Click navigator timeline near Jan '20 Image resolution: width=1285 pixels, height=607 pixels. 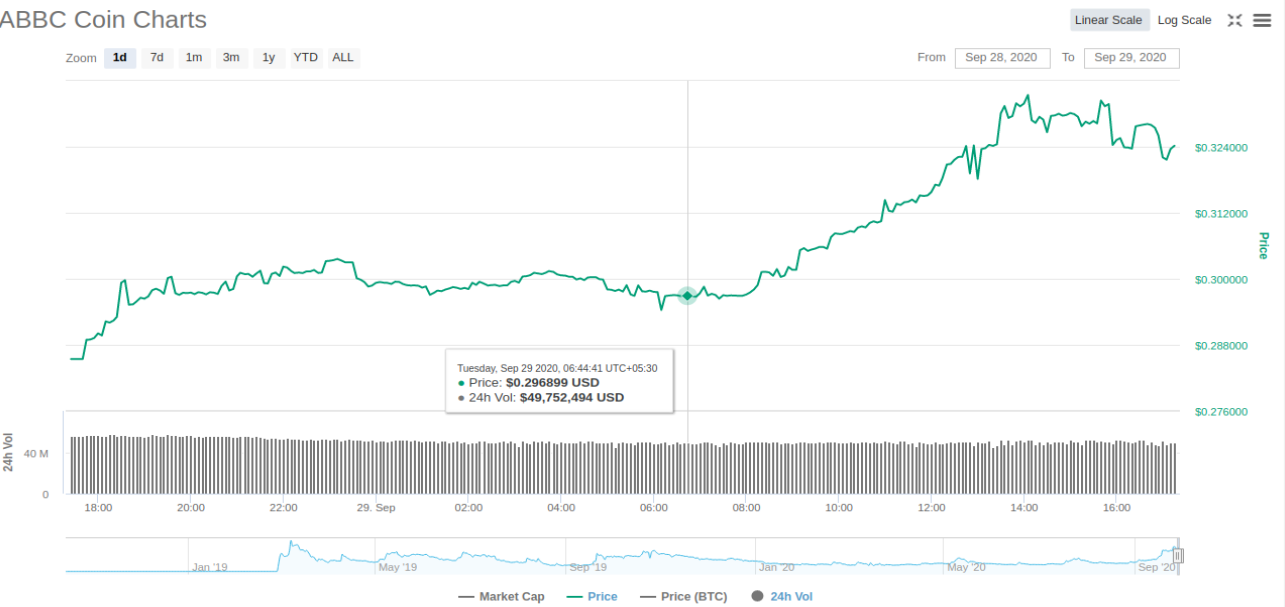776,567
